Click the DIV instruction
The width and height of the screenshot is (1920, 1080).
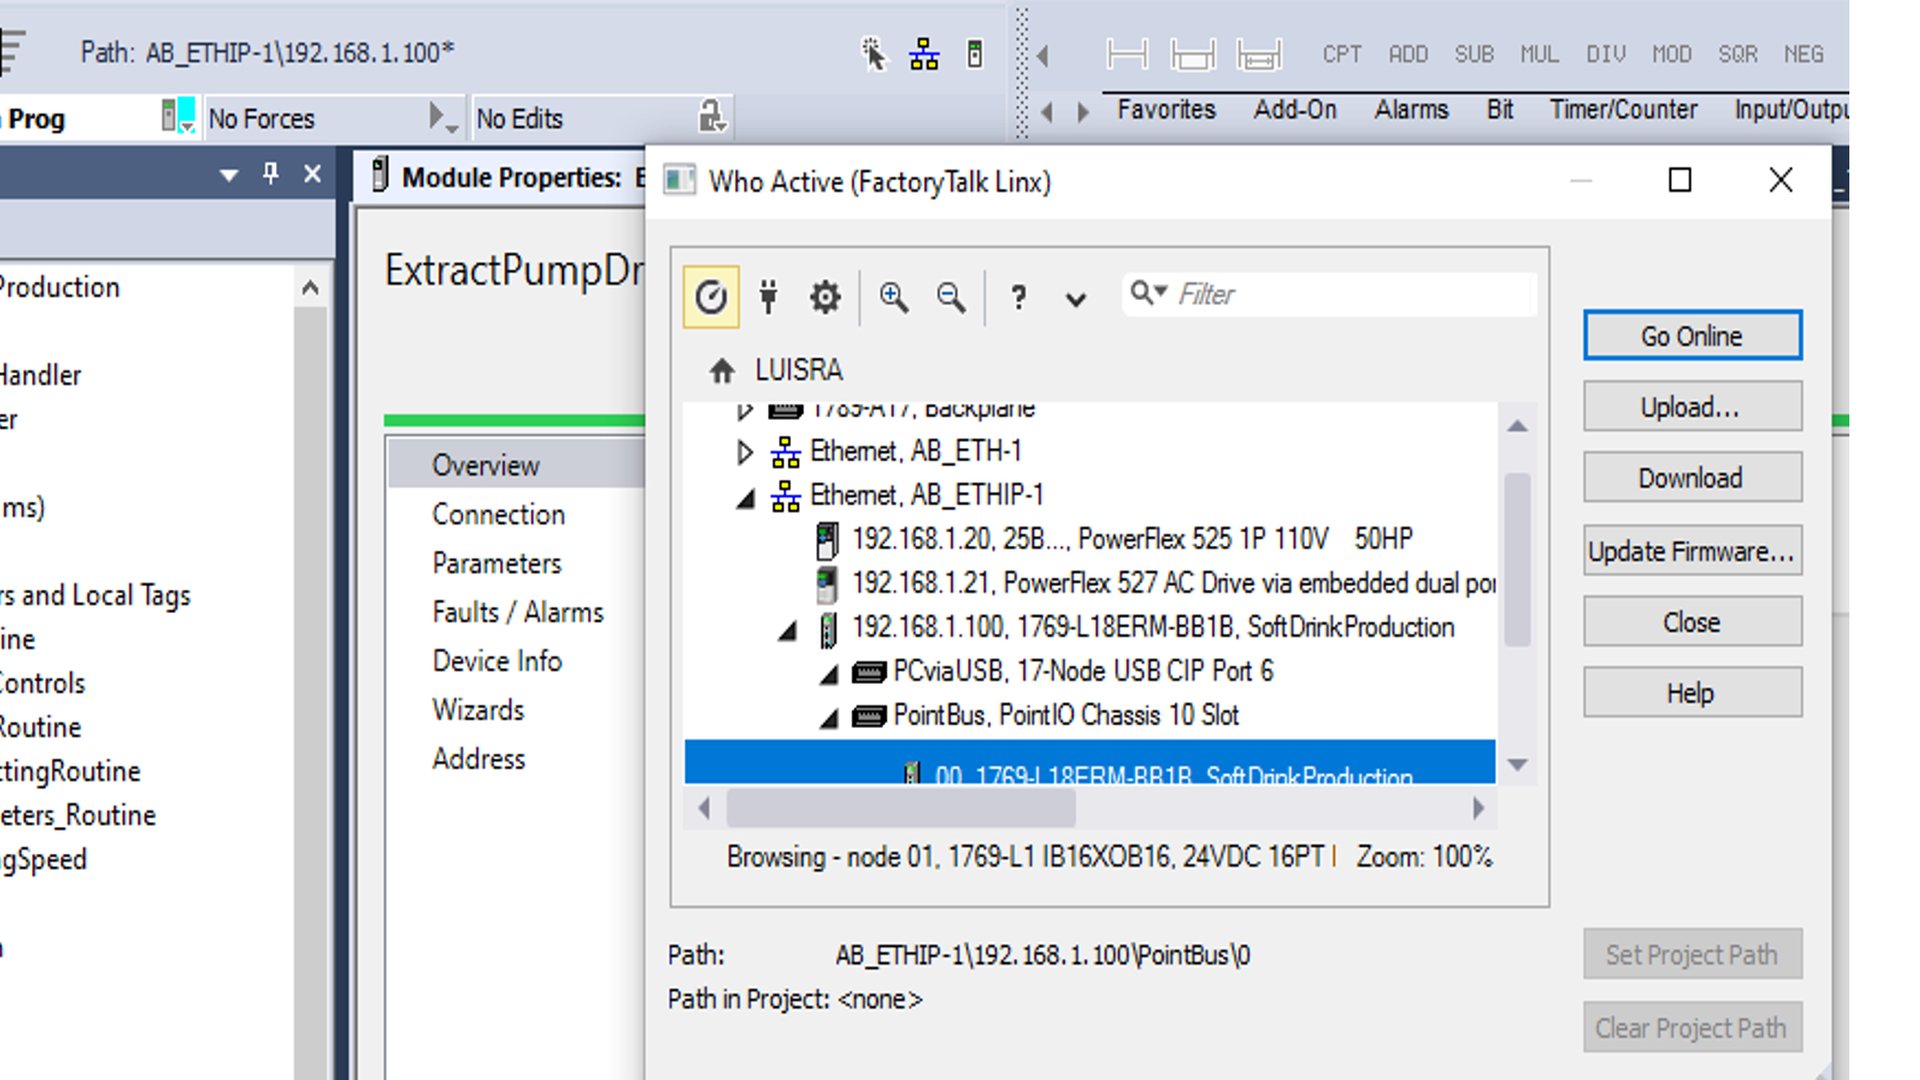pos(1606,54)
